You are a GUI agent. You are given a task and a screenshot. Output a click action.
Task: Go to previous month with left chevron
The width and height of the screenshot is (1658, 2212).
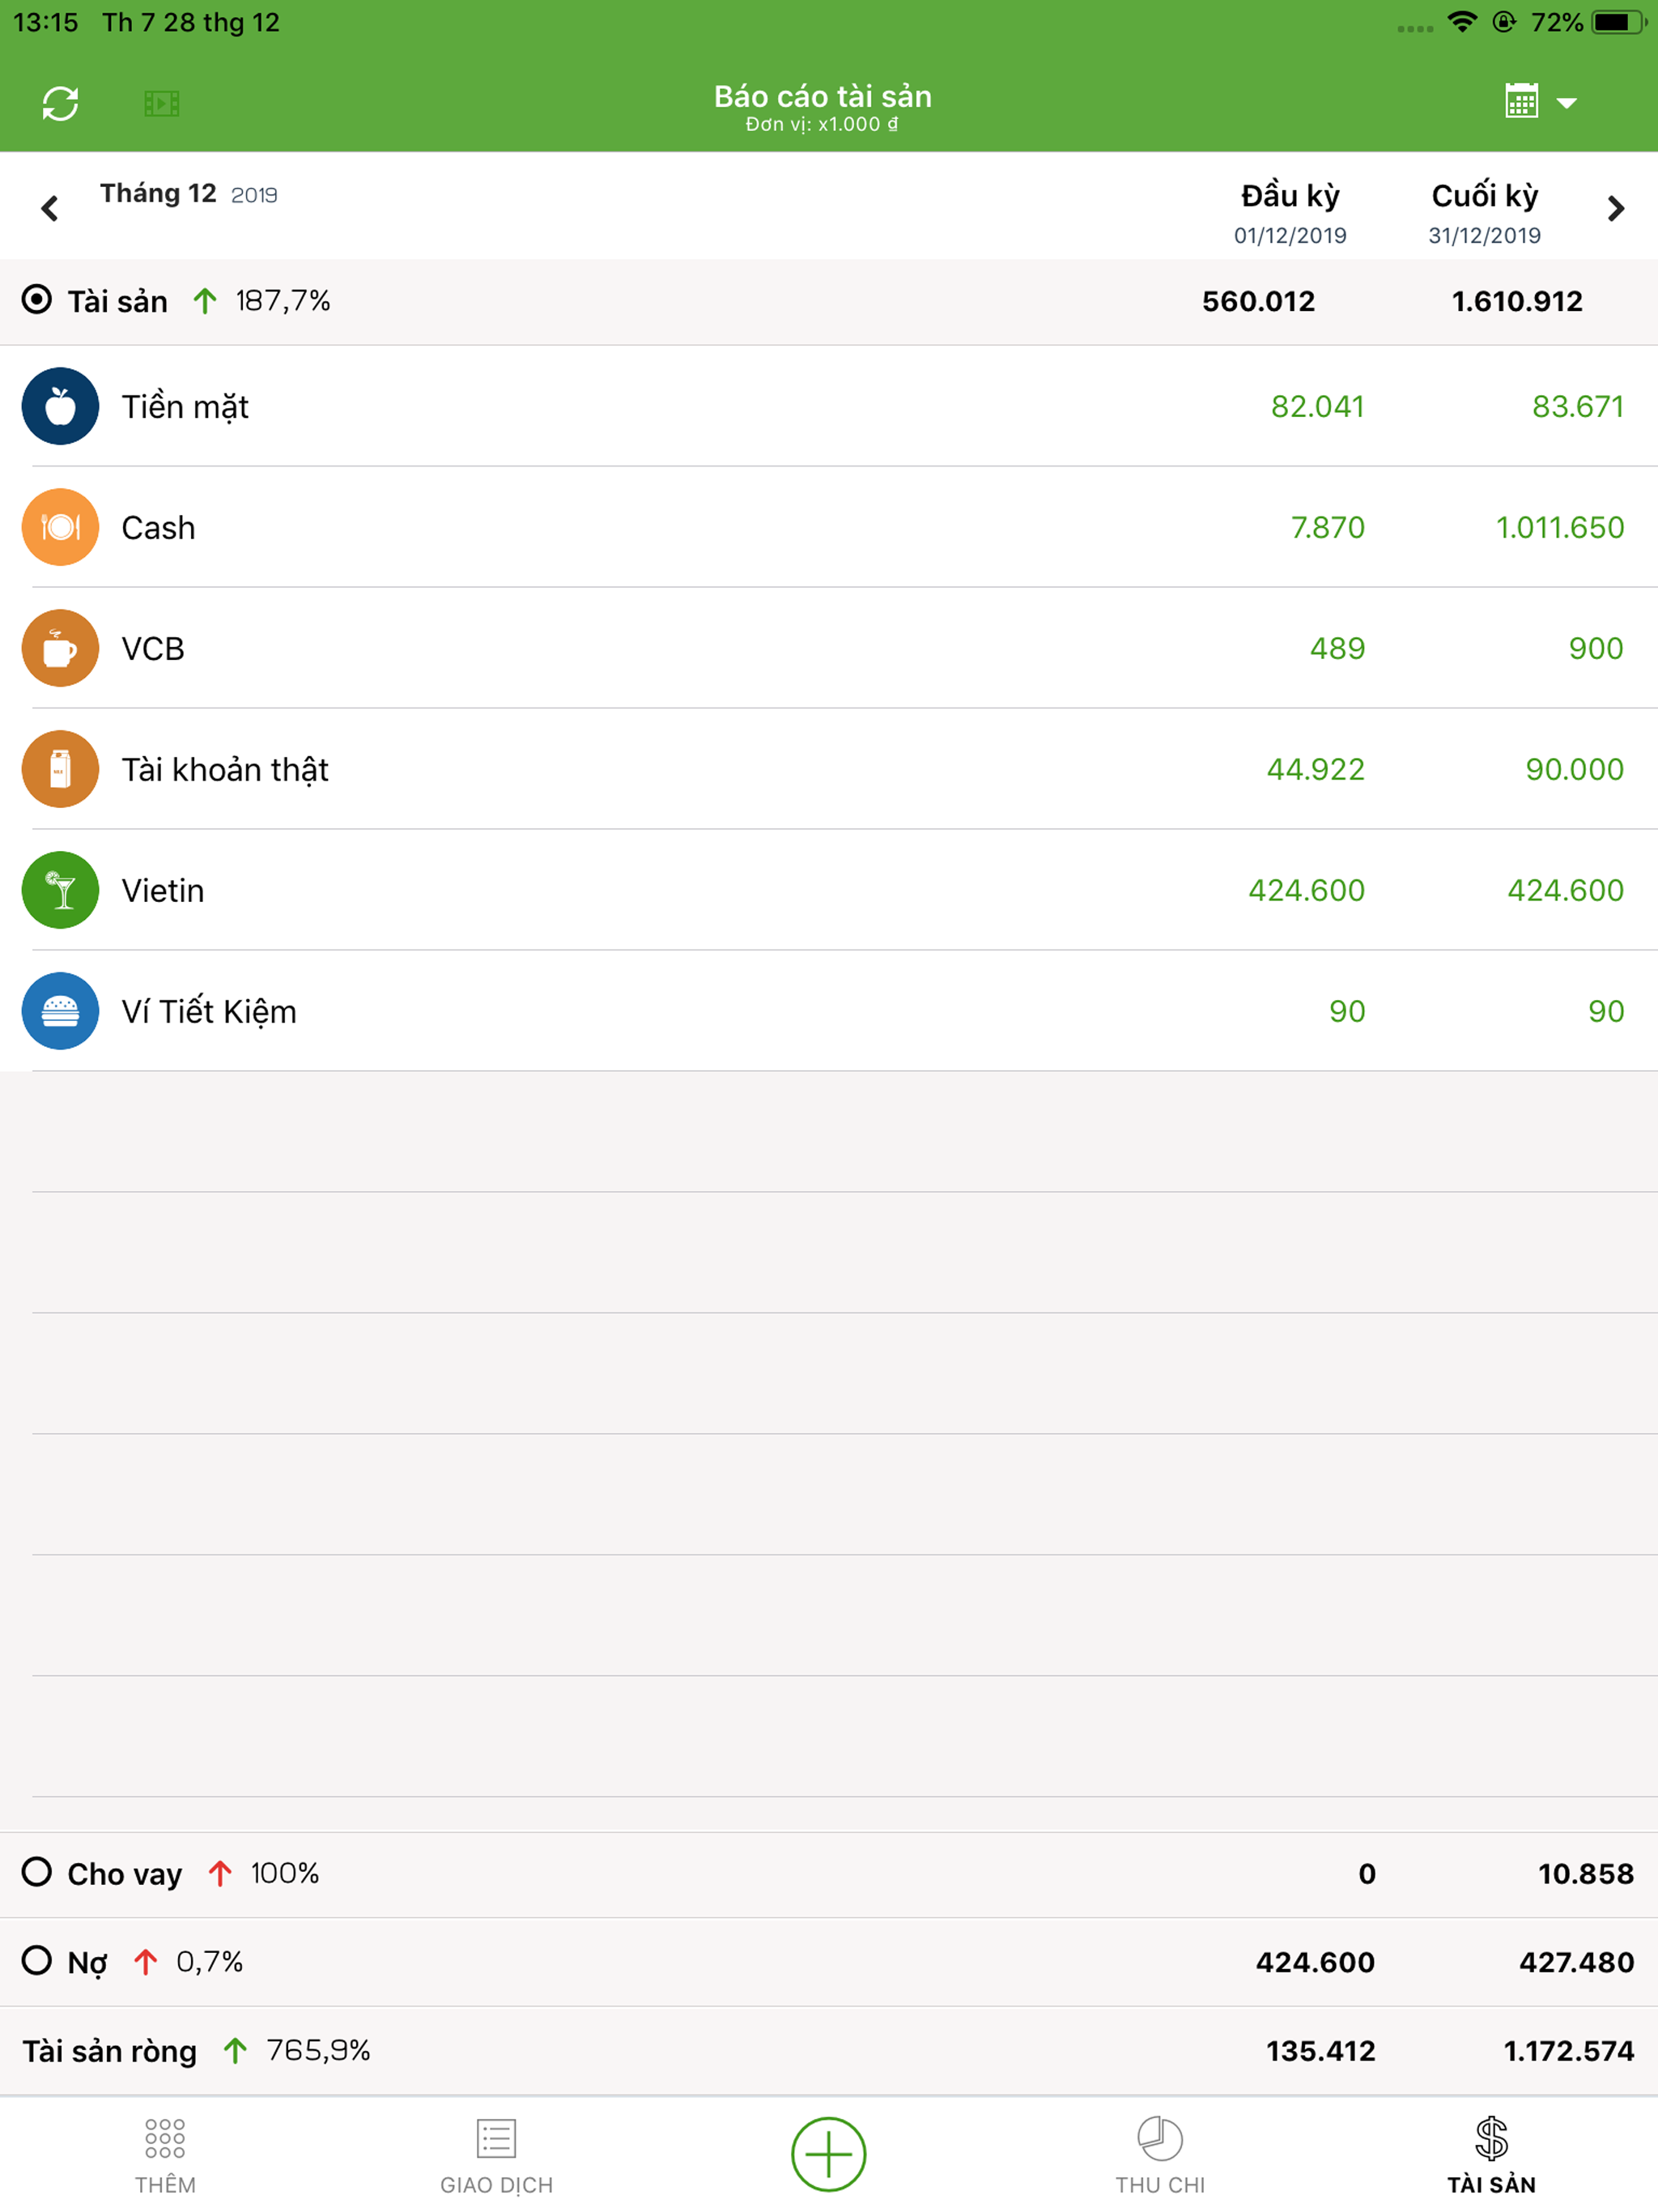49,208
